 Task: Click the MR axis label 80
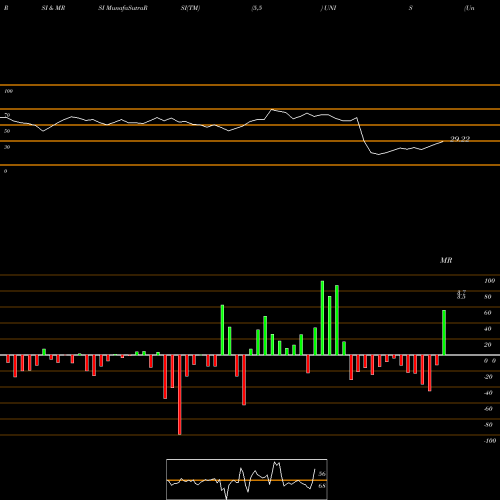(488, 297)
